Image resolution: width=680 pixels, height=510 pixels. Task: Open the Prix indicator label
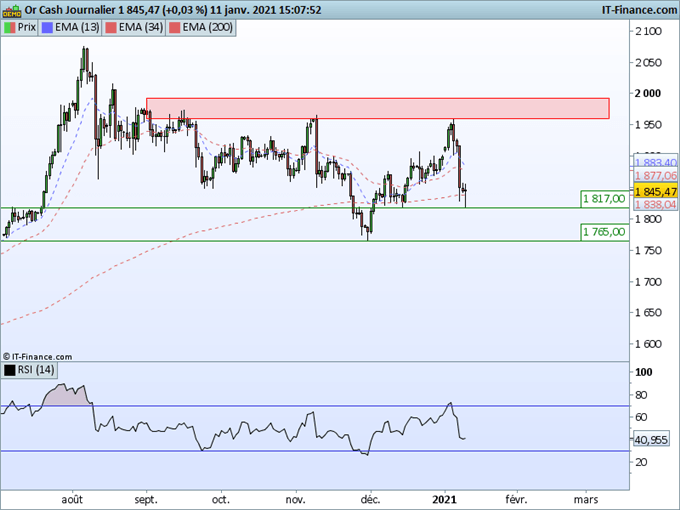(x=20, y=28)
